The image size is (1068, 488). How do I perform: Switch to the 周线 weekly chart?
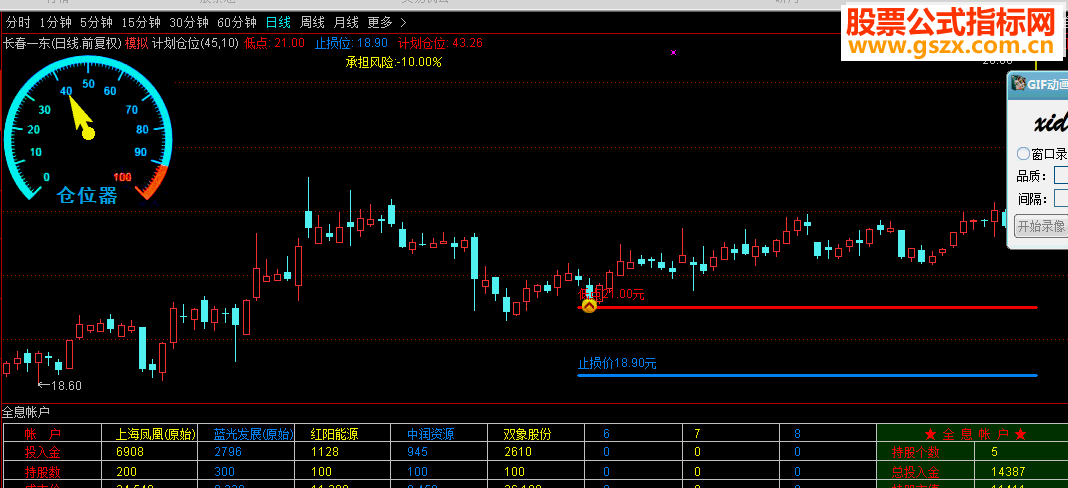(x=312, y=22)
